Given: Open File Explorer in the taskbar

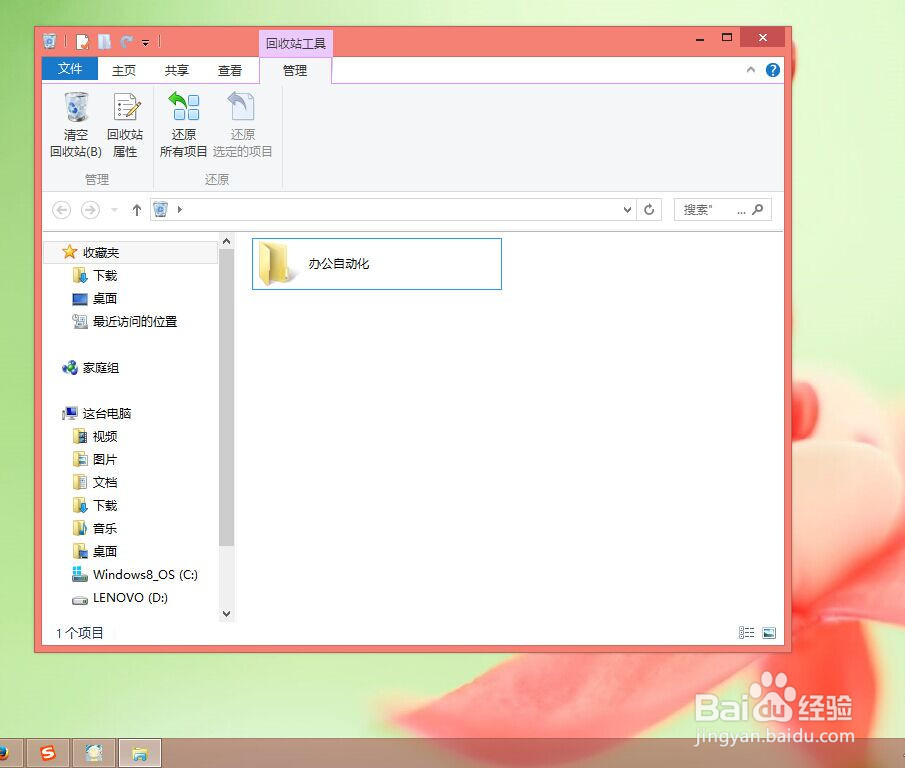Looking at the screenshot, I should coord(140,752).
